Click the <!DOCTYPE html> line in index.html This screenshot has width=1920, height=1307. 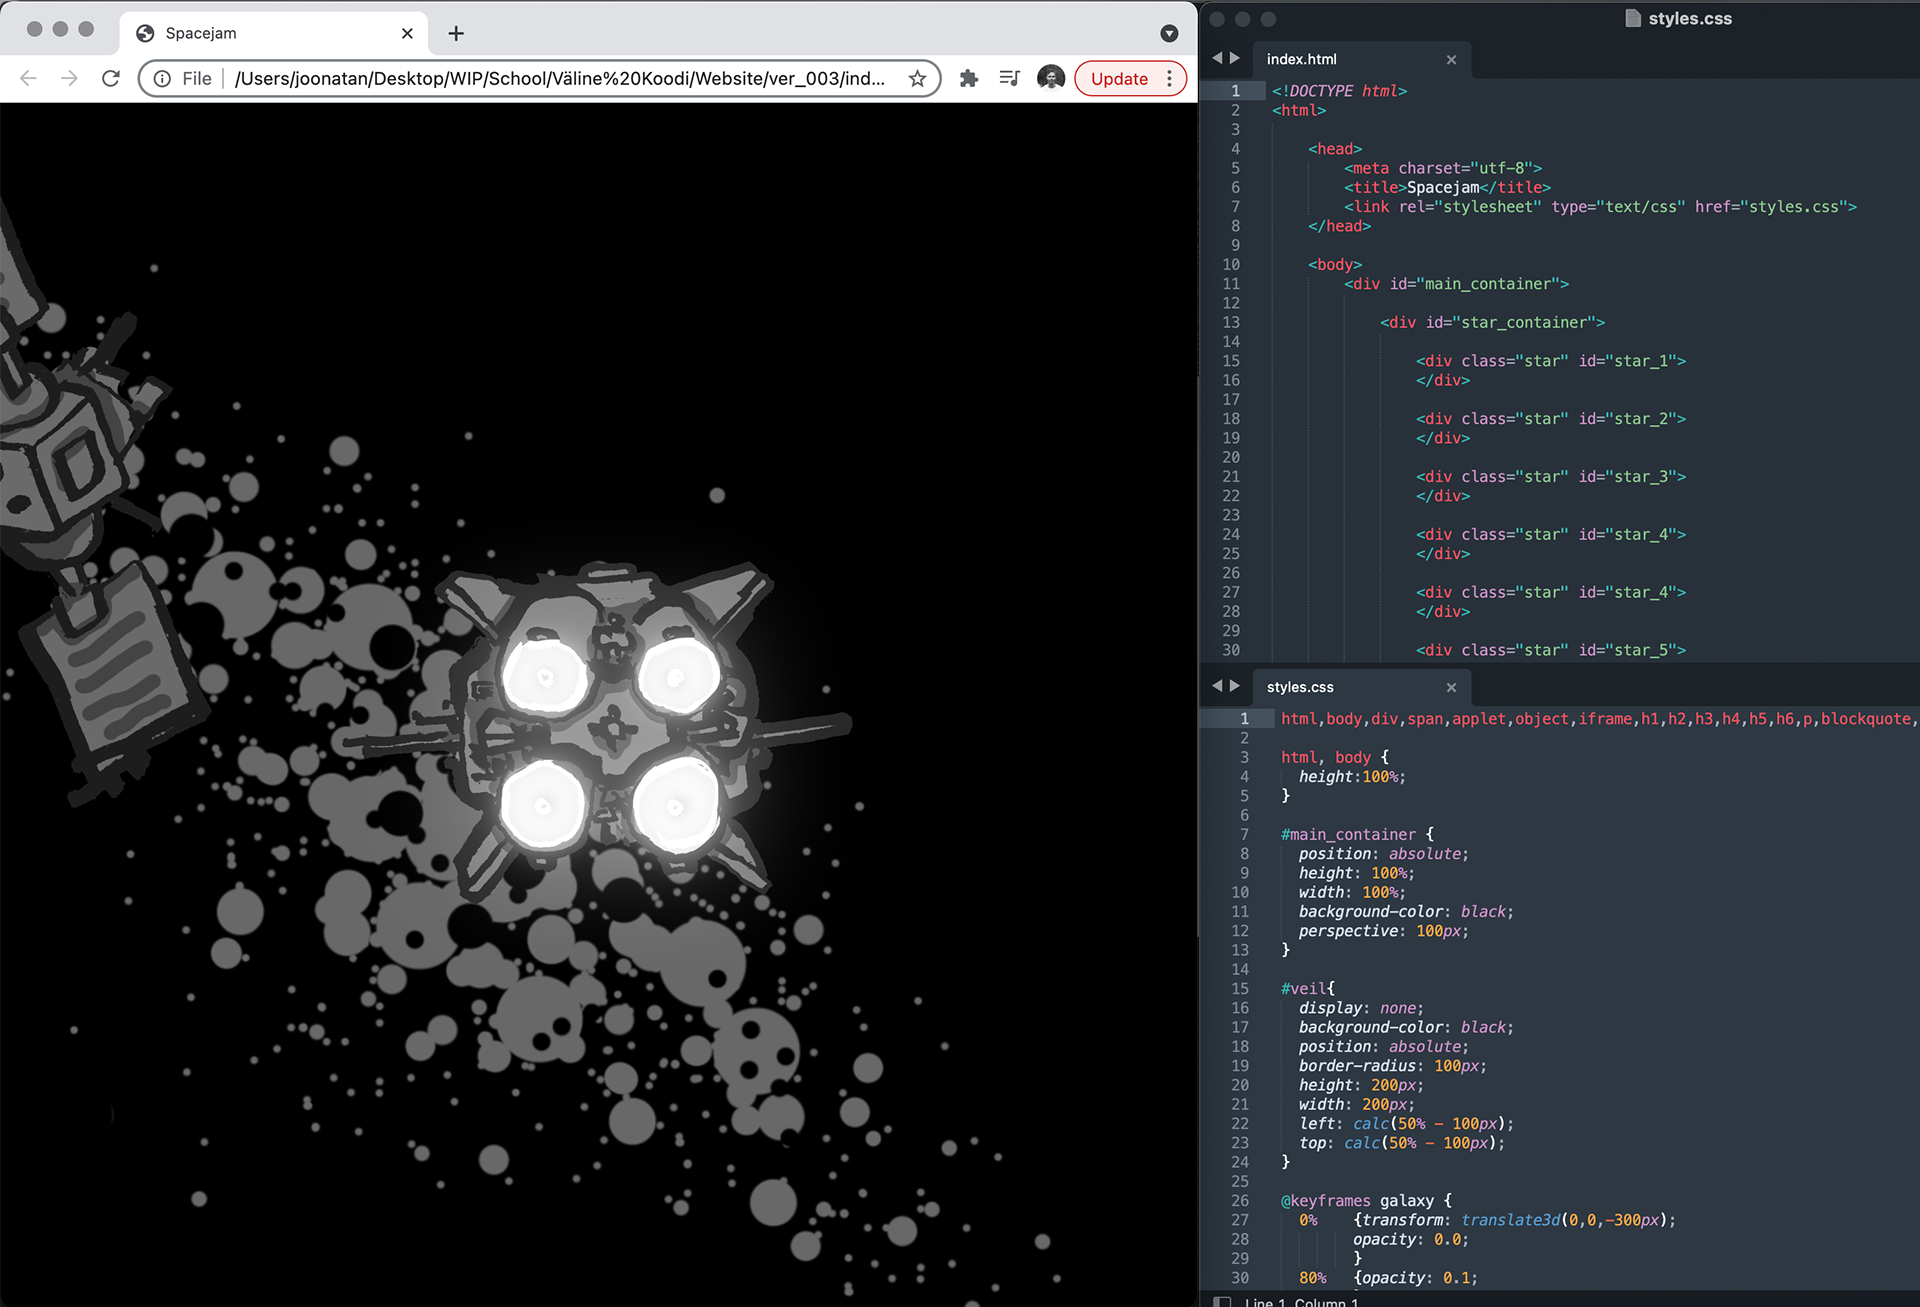1339,91
